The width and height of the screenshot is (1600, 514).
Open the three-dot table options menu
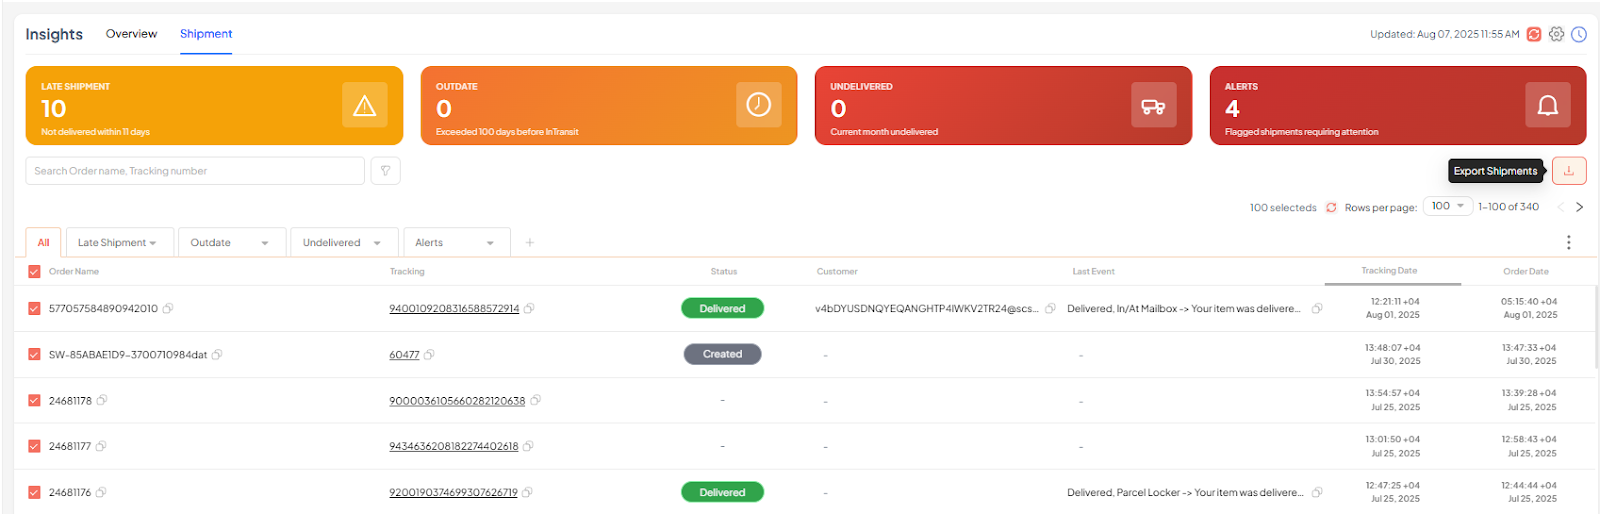(x=1568, y=242)
